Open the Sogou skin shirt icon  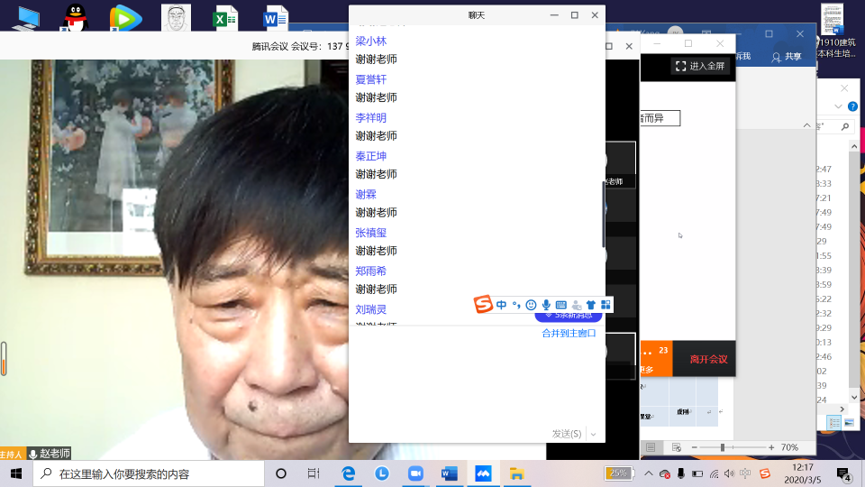591,304
